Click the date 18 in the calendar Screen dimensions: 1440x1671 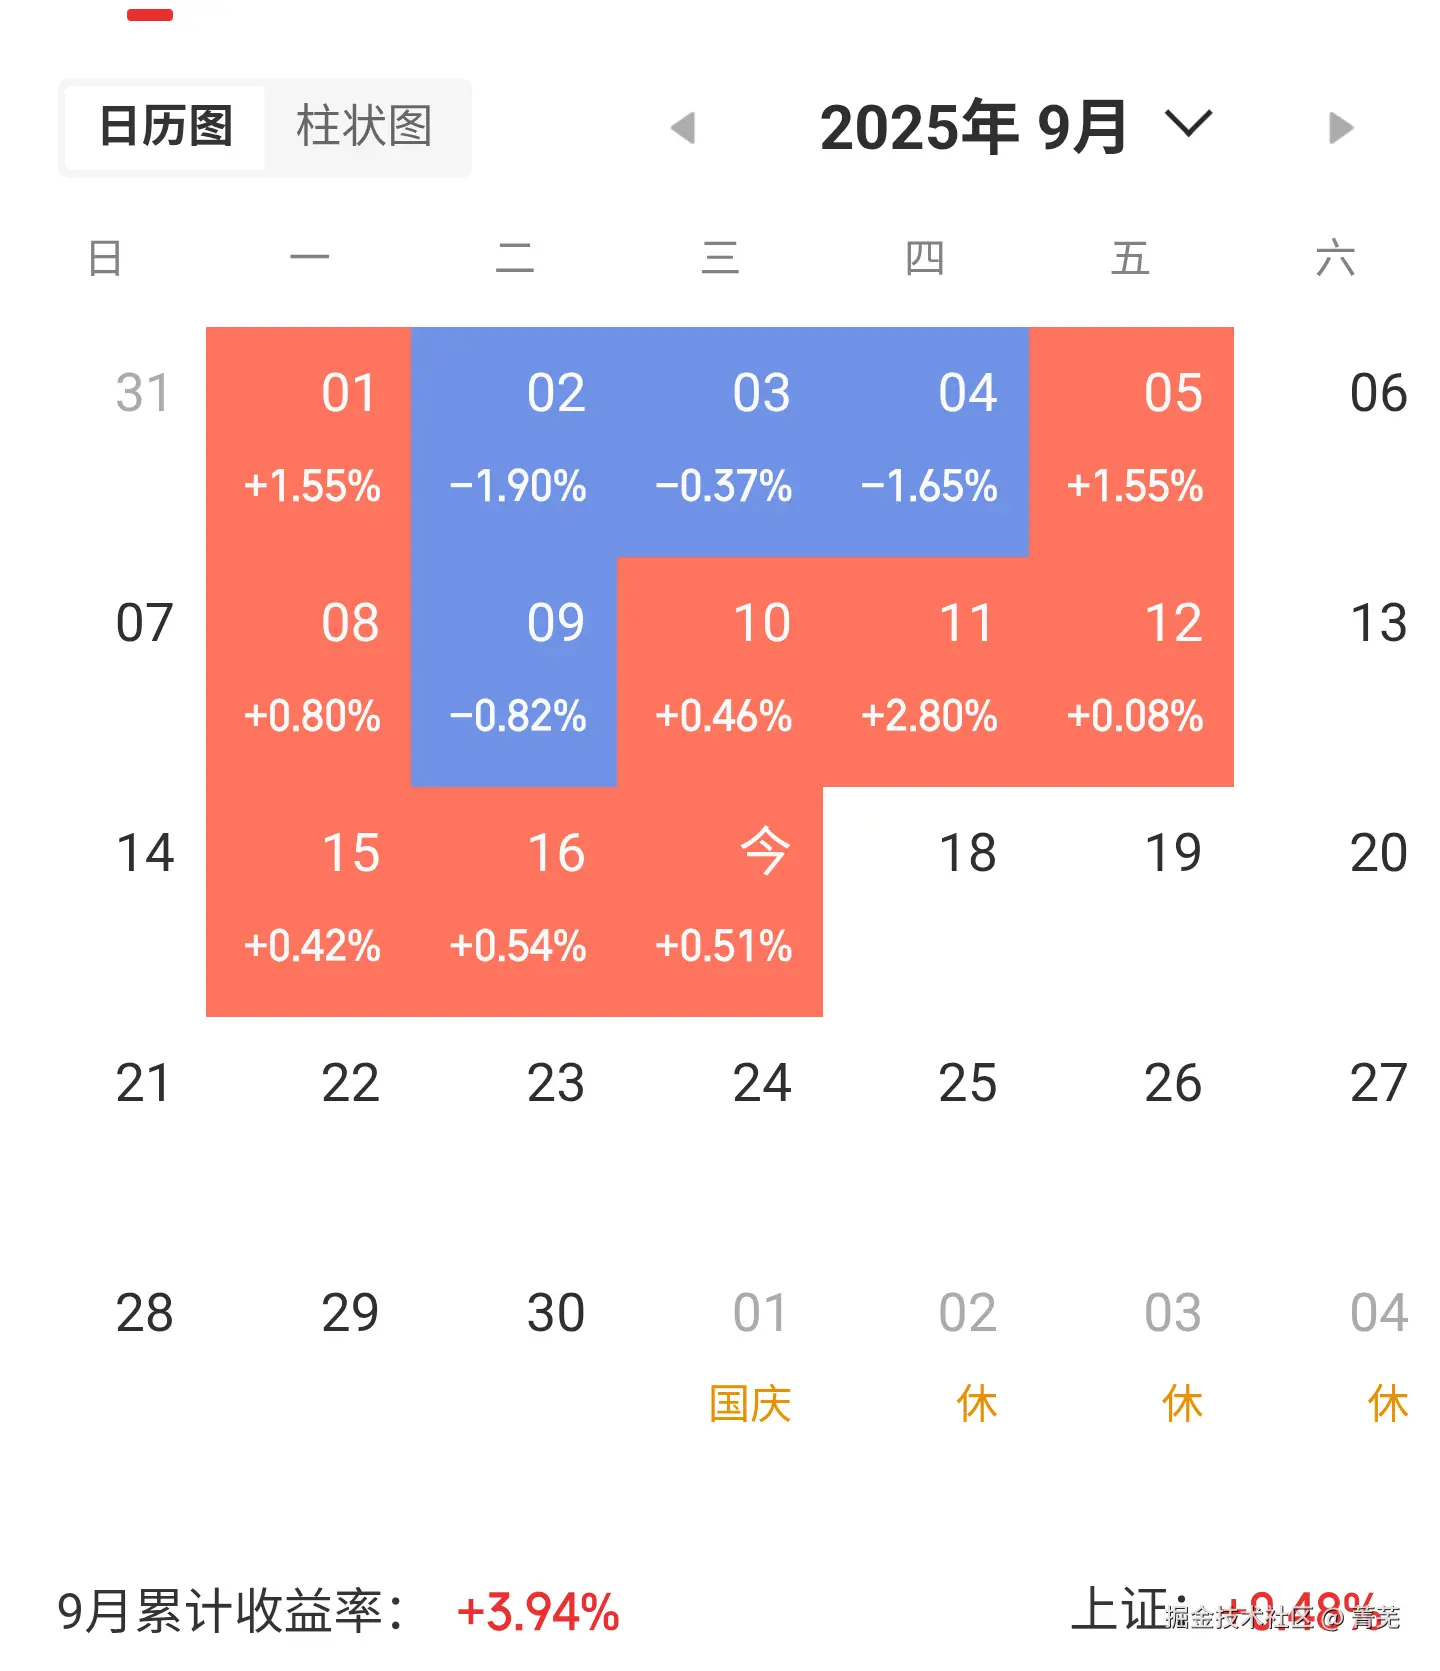pyautogui.click(x=967, y=854)
